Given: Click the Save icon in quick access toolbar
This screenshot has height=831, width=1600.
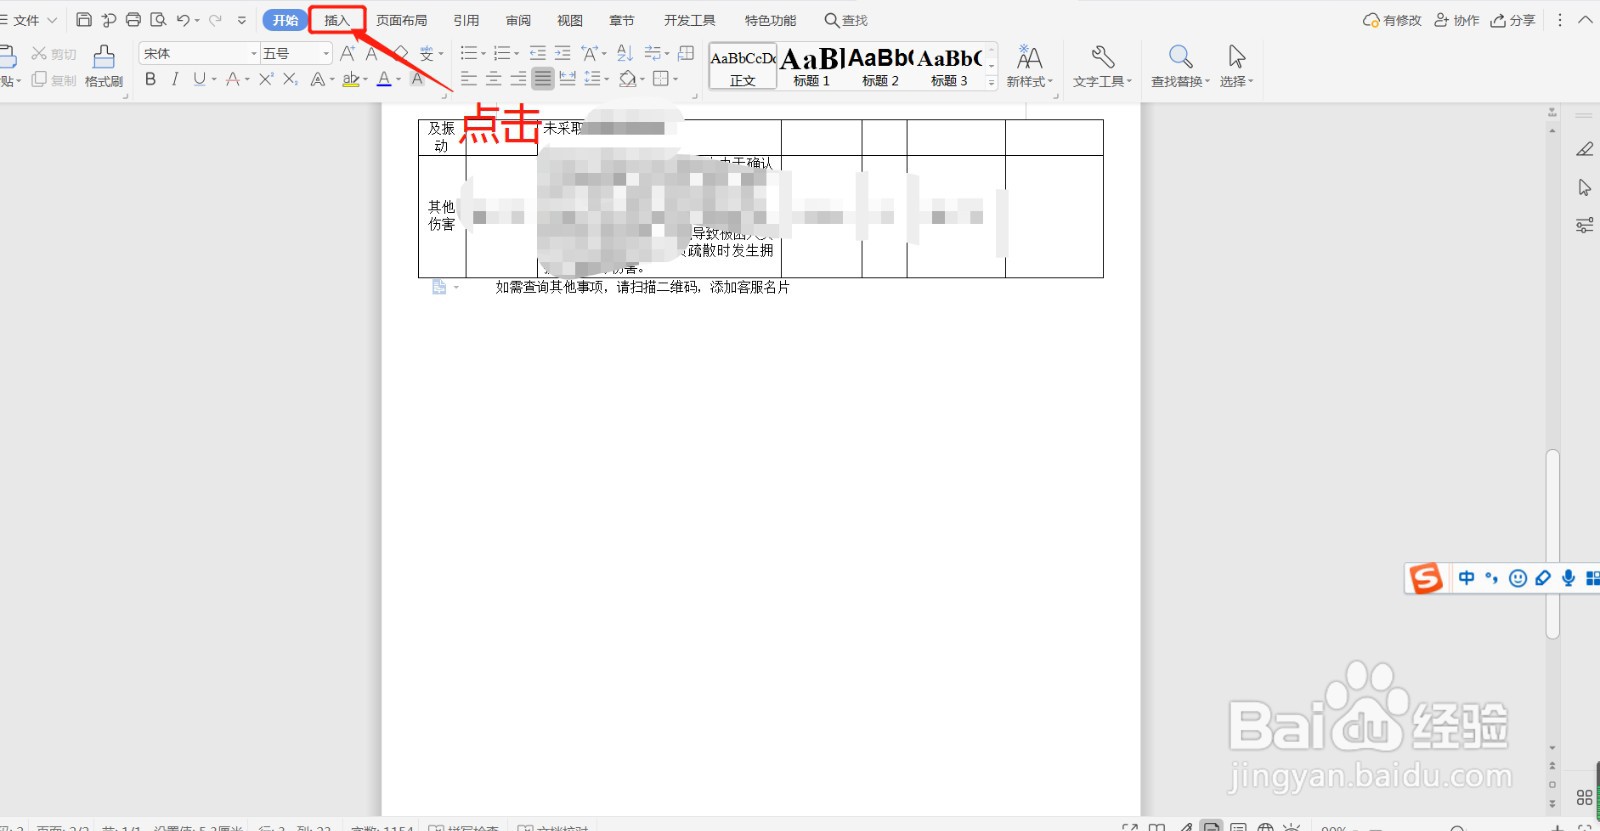Looking at the screenshot, I should tap(84, 20).
